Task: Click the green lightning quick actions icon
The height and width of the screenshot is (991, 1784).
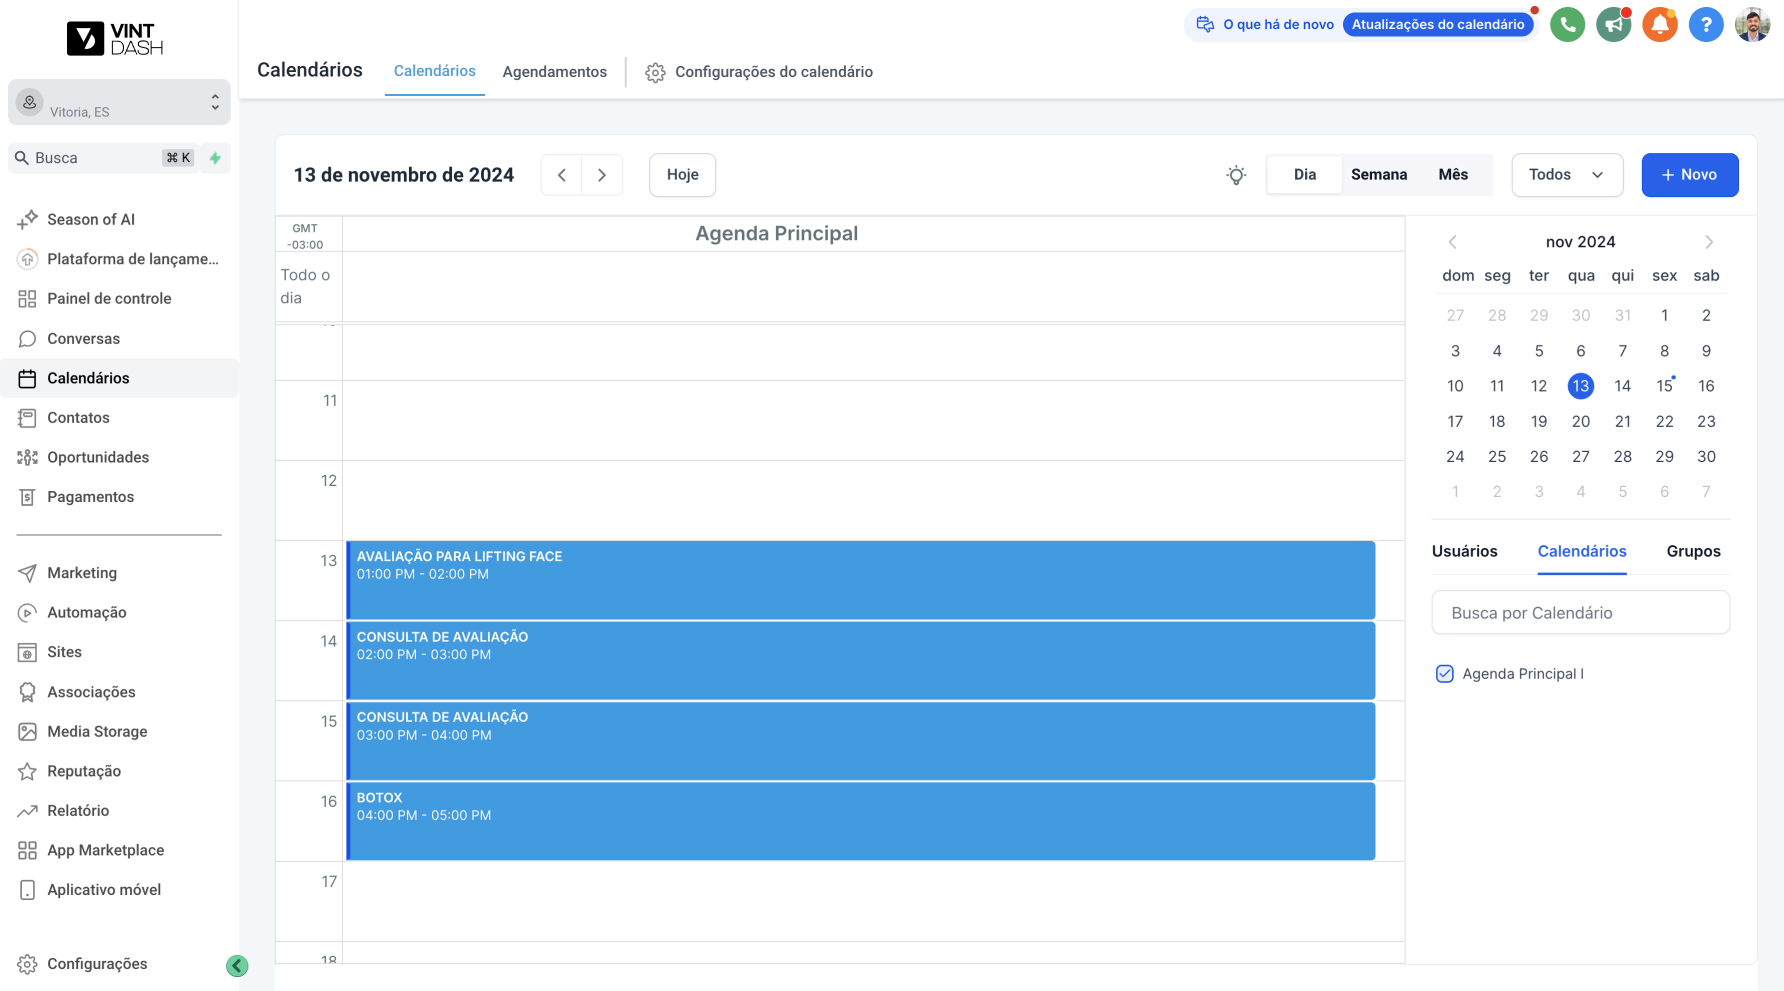Action: [x=215, y=158]
